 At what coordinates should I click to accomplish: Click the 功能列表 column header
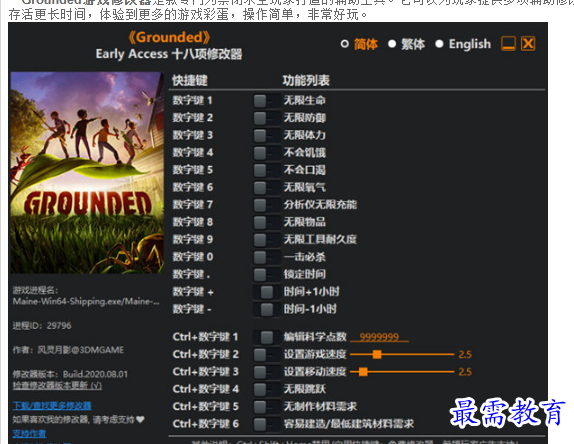(x=306, y=81)
